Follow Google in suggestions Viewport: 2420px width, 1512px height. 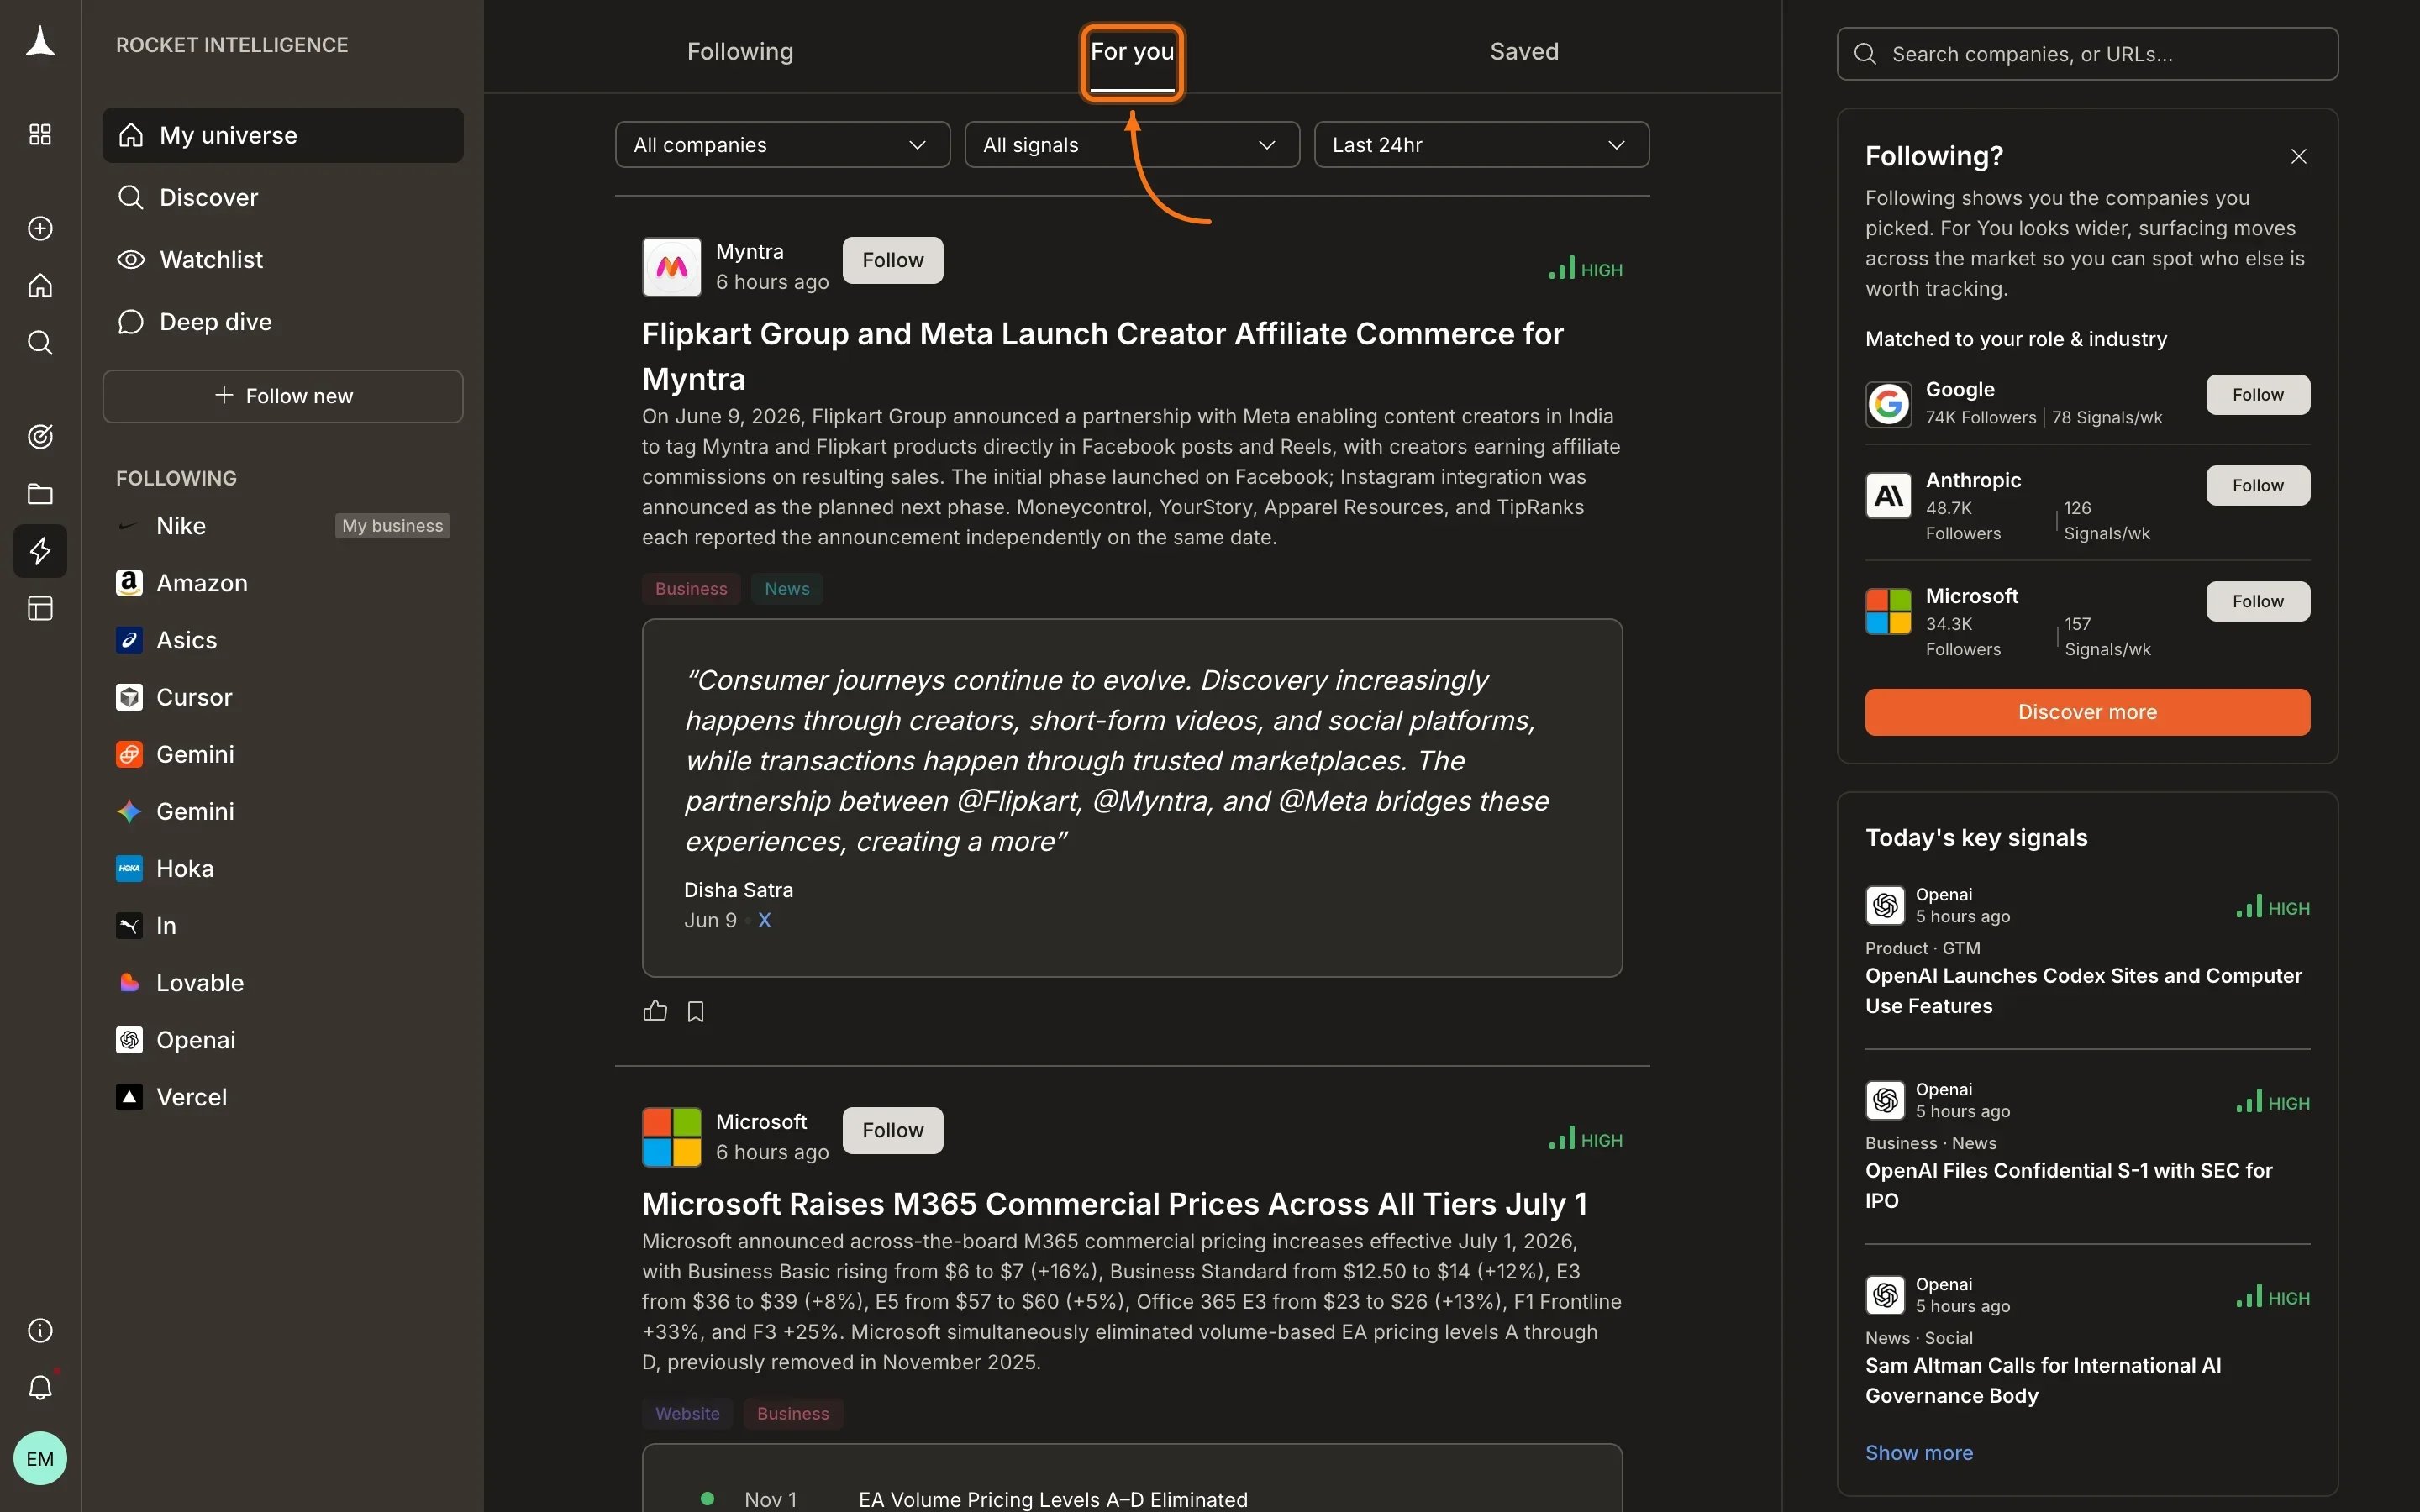[2258, 395]
